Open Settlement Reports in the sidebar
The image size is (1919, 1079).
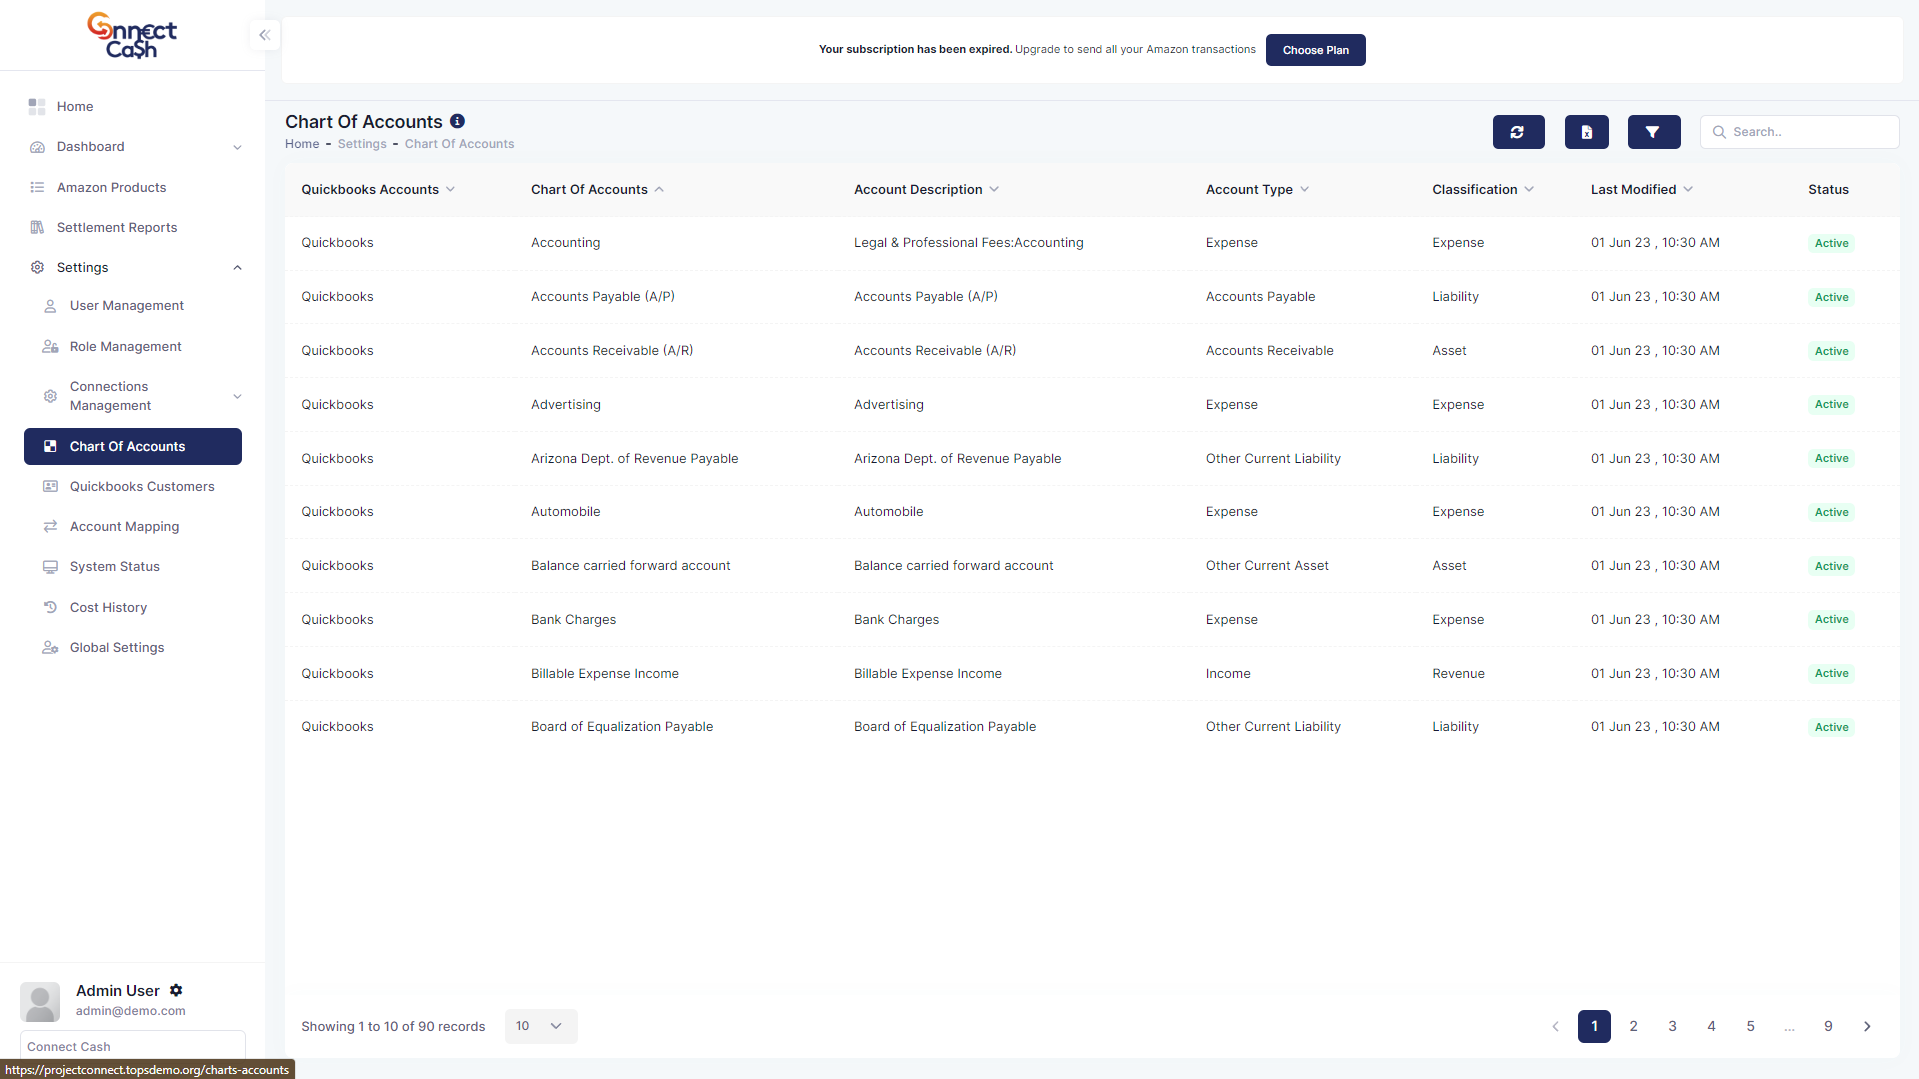[x=116, y=227]
